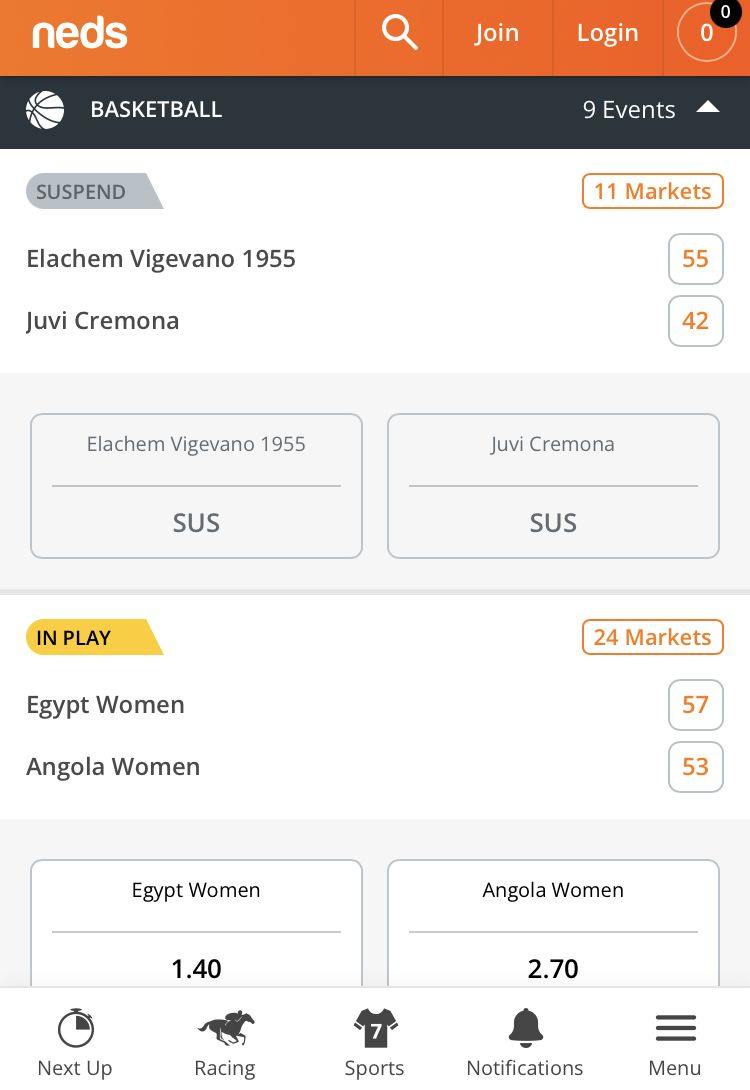Open the hamburger Menu

[675, 1030]
